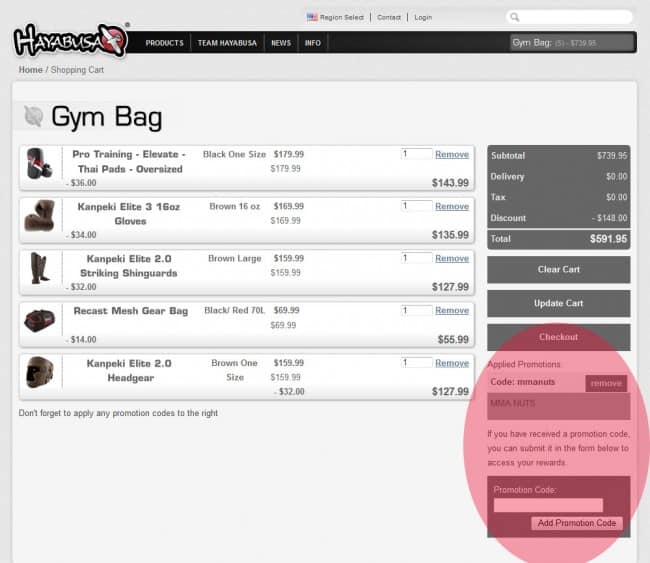Remove the mmanuts promotion code

pos(606,383)
